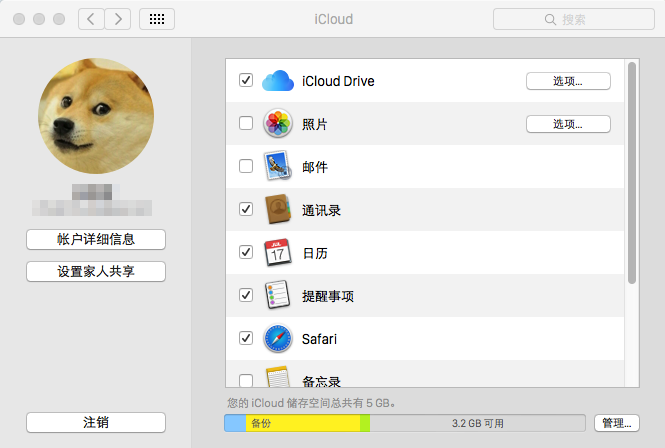Click the Reminders (提醒事项) list icon
Viewport: 665px width, 448px height.
[x=277, y=296]
